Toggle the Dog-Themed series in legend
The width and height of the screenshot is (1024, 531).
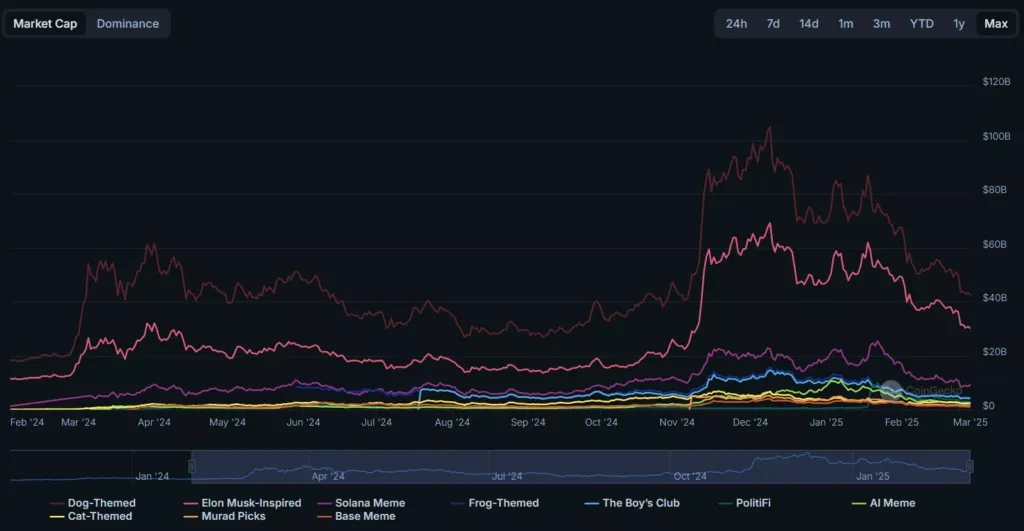101,503
